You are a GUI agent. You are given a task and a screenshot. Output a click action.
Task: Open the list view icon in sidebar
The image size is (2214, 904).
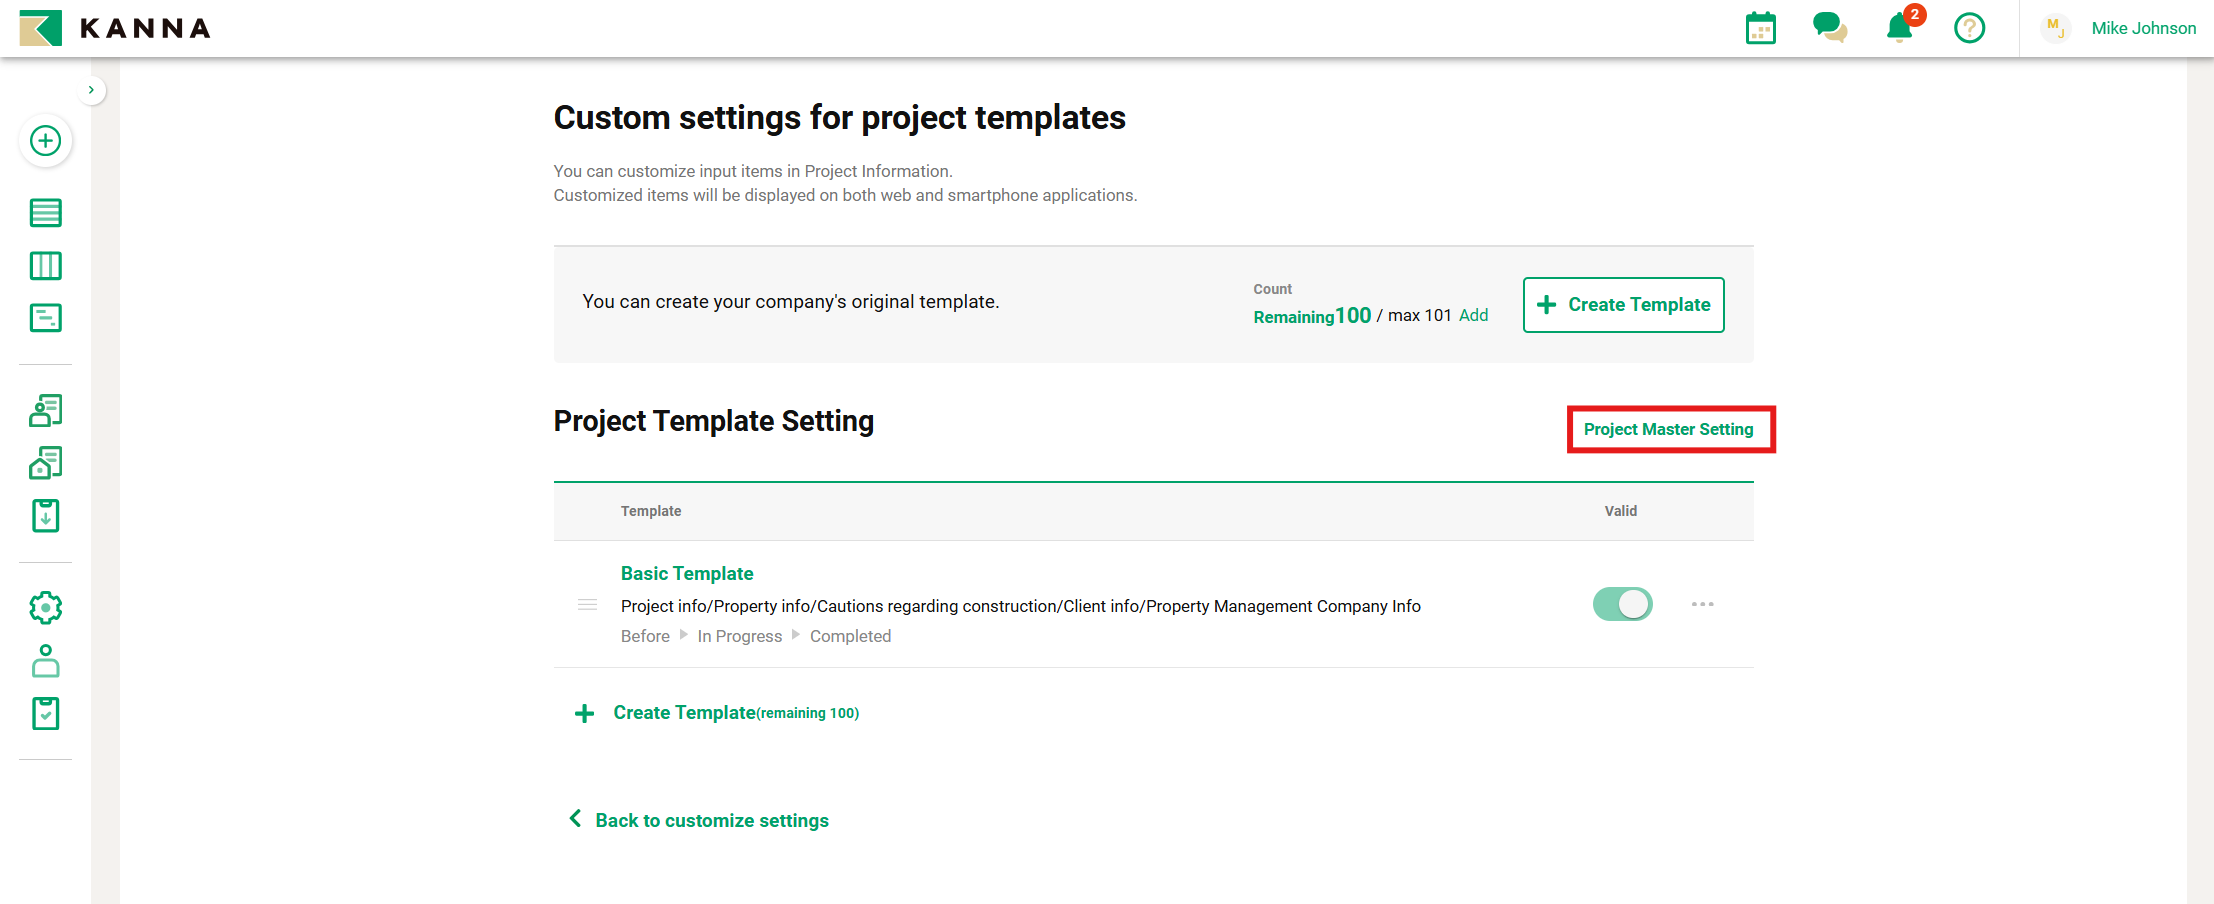click(x=45, y=213)
